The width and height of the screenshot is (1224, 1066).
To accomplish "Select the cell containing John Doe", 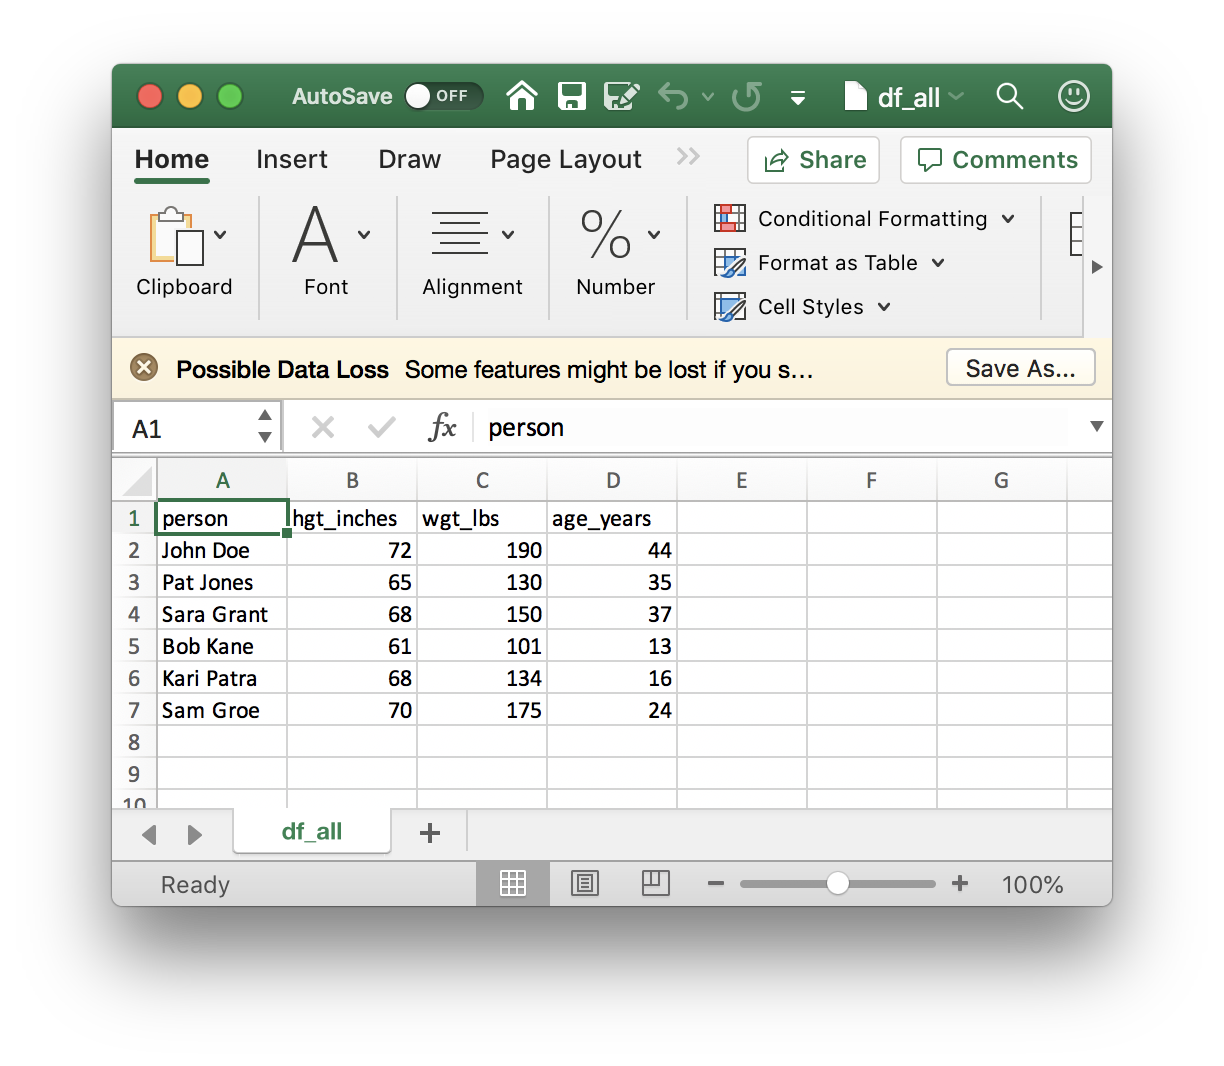I will tap(222, 550).
